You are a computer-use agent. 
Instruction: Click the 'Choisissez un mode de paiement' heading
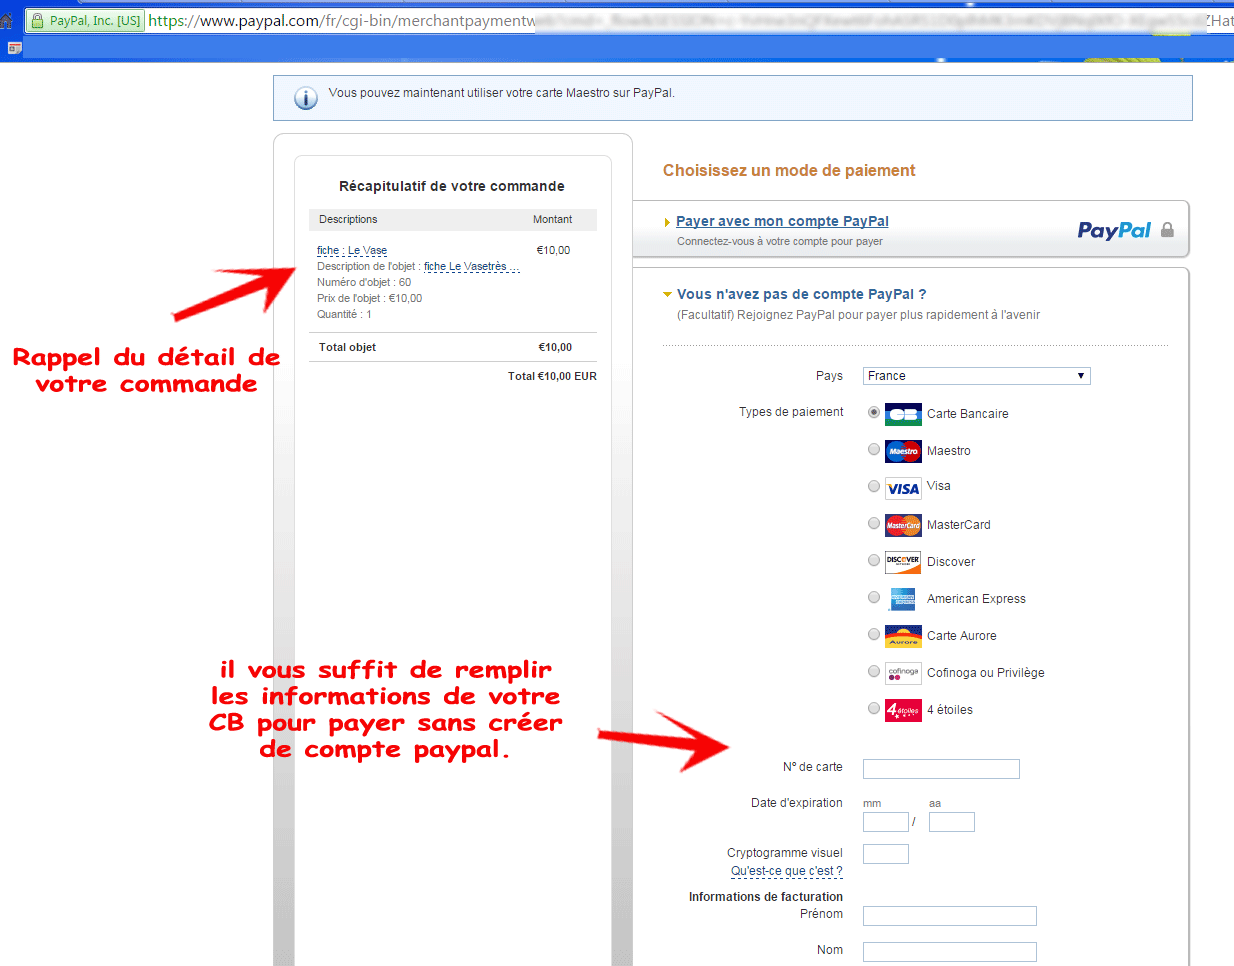tap(789, 171)
